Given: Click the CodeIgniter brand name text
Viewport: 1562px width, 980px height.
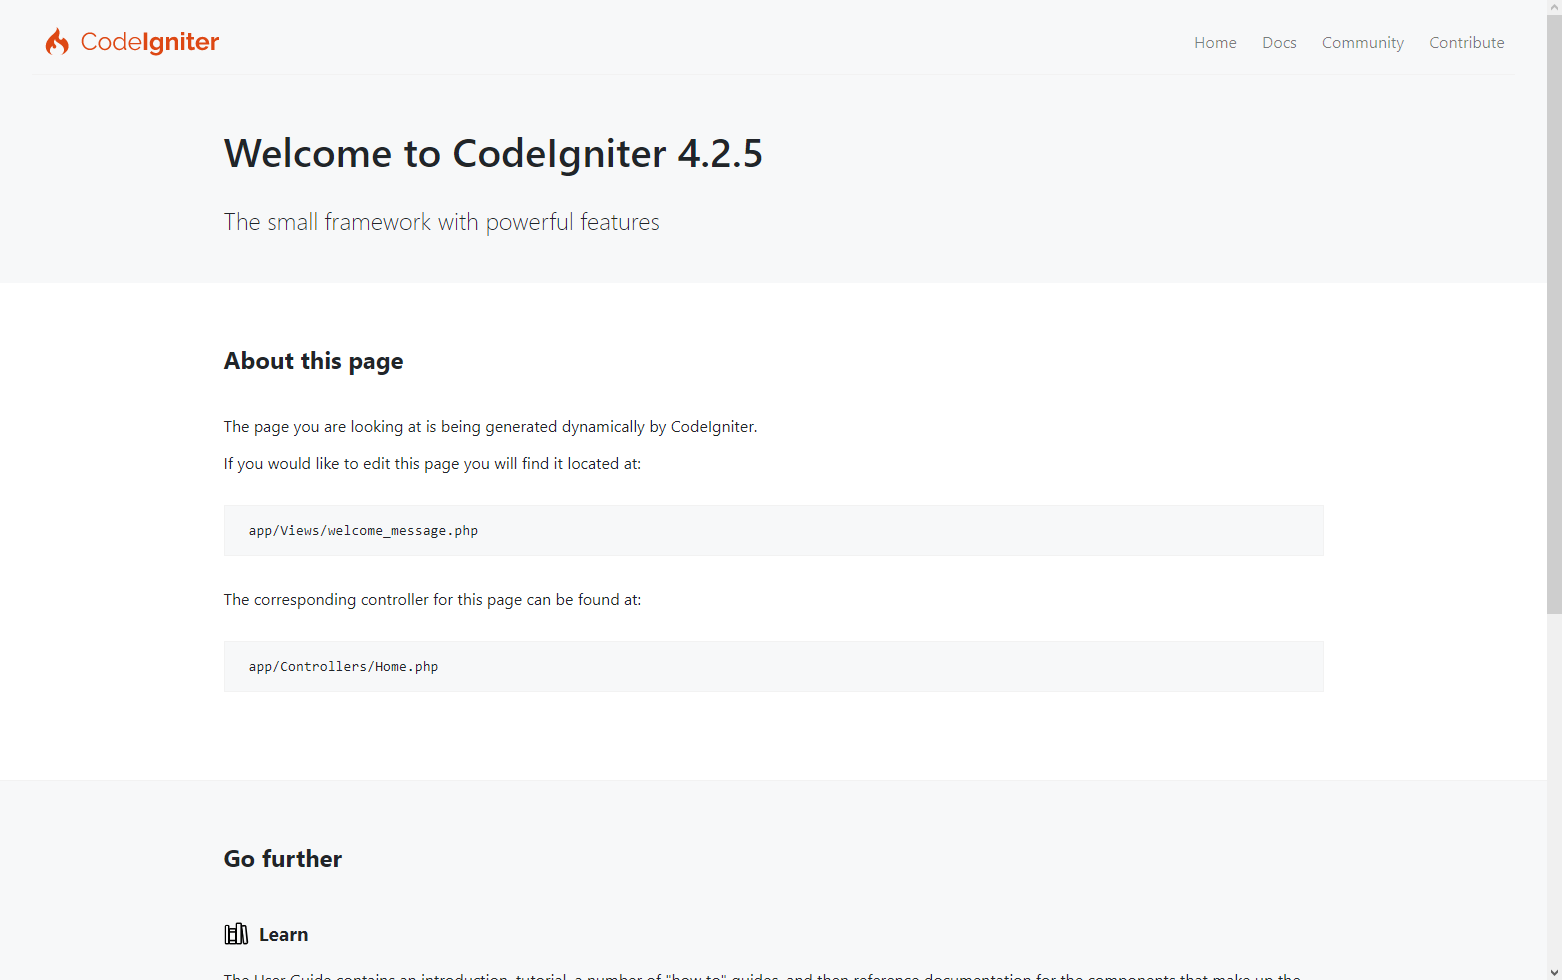Looking at the screenshot, I should tap(150, 42).
